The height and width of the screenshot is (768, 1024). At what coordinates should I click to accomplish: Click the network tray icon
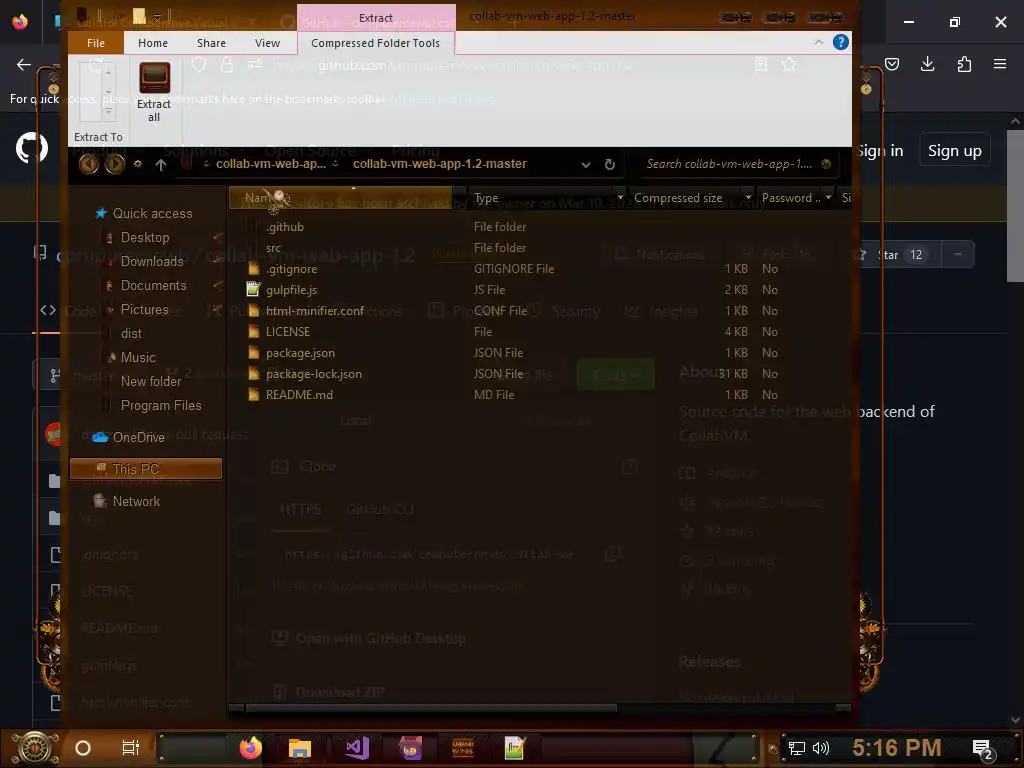(797, 748)
